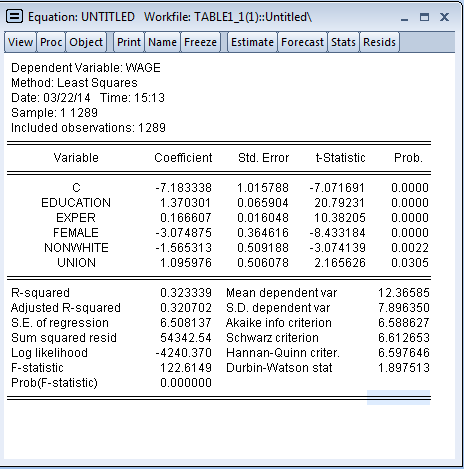The height and width of the screenshot is (469, 464).
Task: Select the 'Sample: 1 1289' line
Action: [x=54, y=113]
